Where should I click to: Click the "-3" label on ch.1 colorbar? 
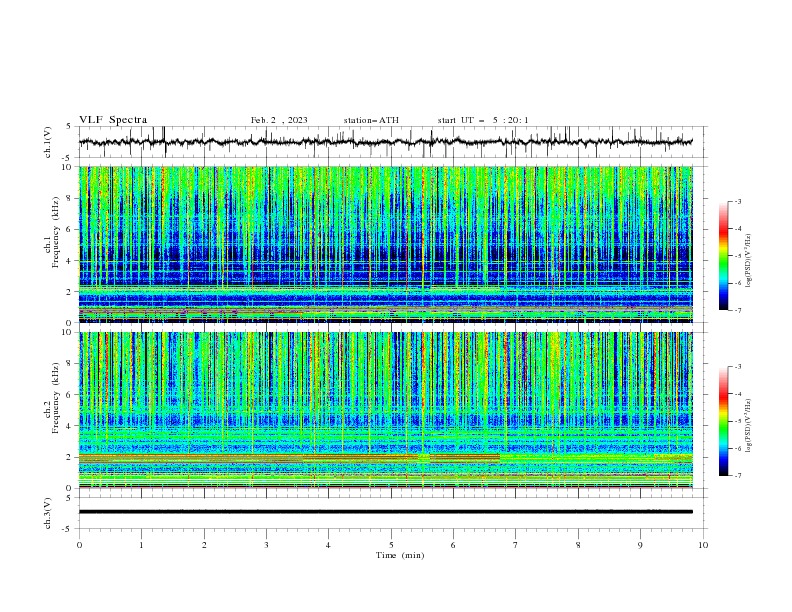(738, 201)
